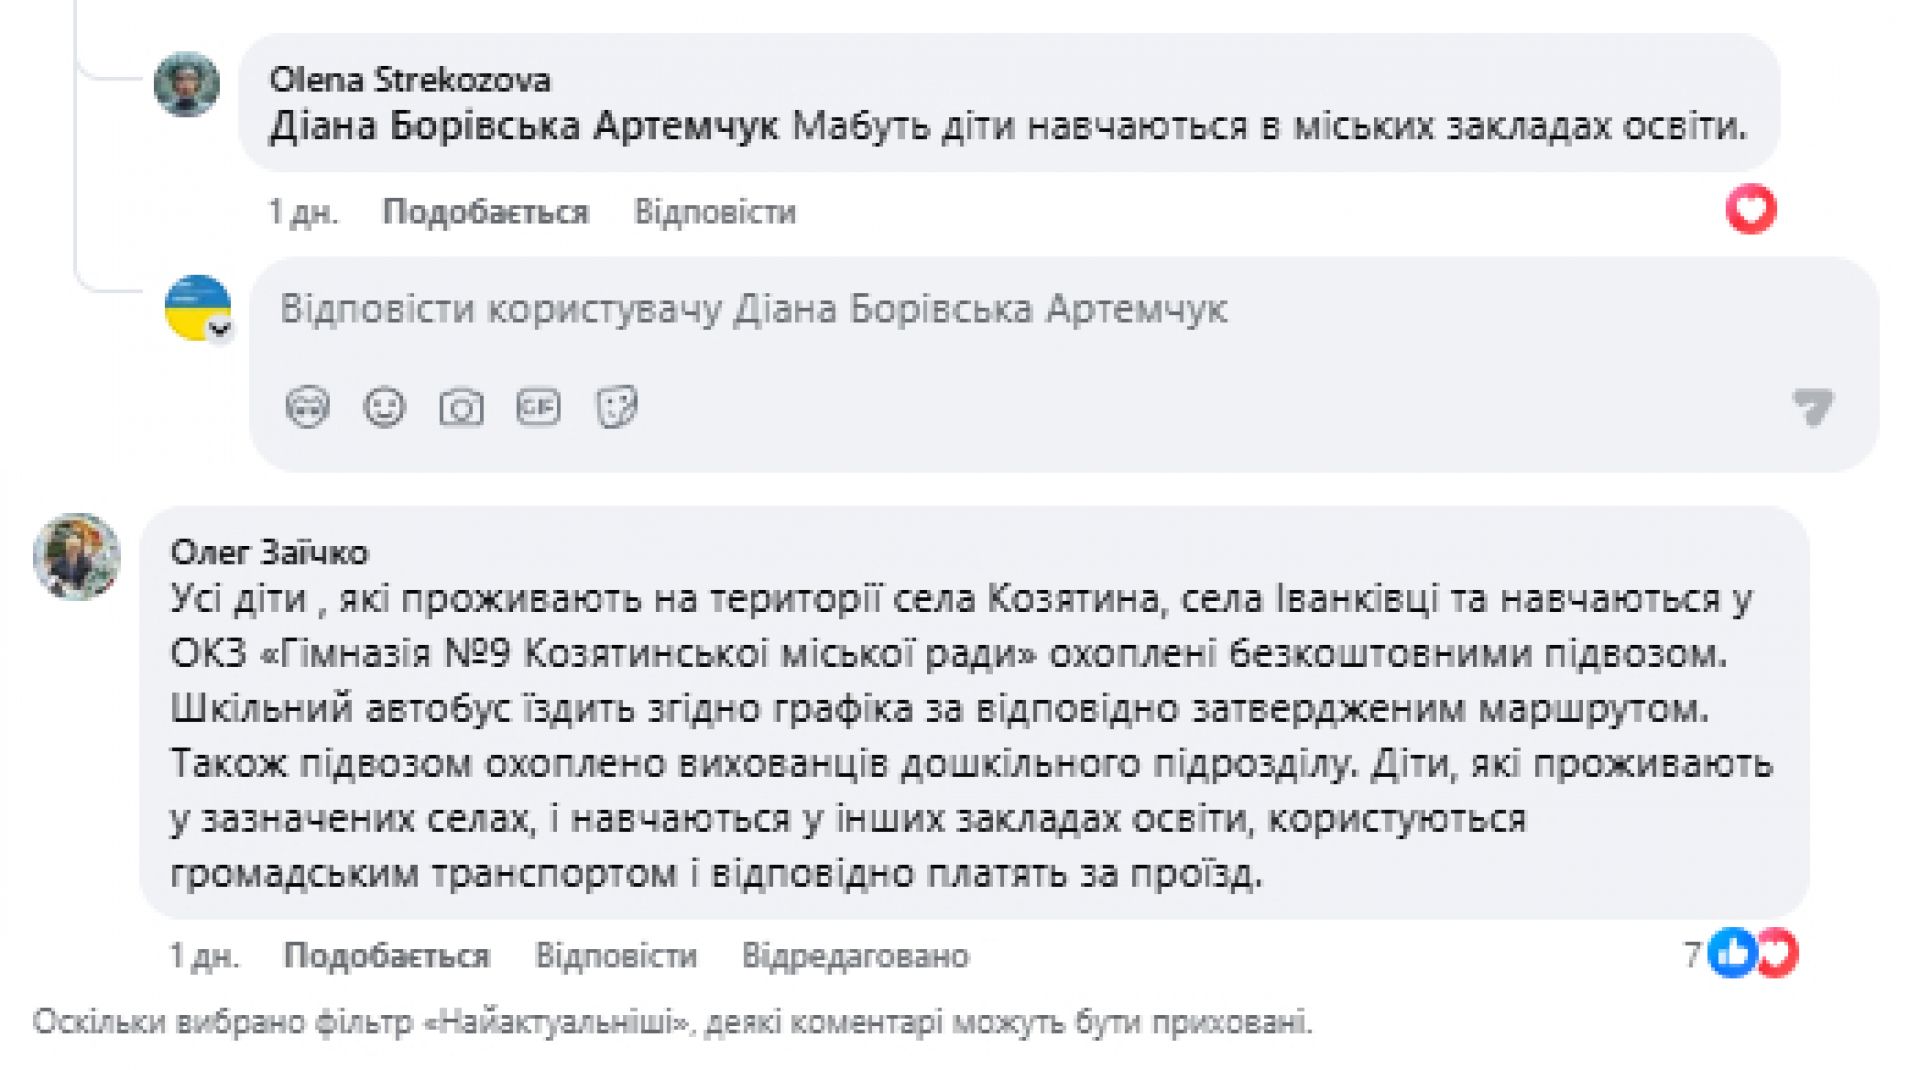
Task: Open like reactions on Oleg's comment
Action: click(x=1732, y=953)
